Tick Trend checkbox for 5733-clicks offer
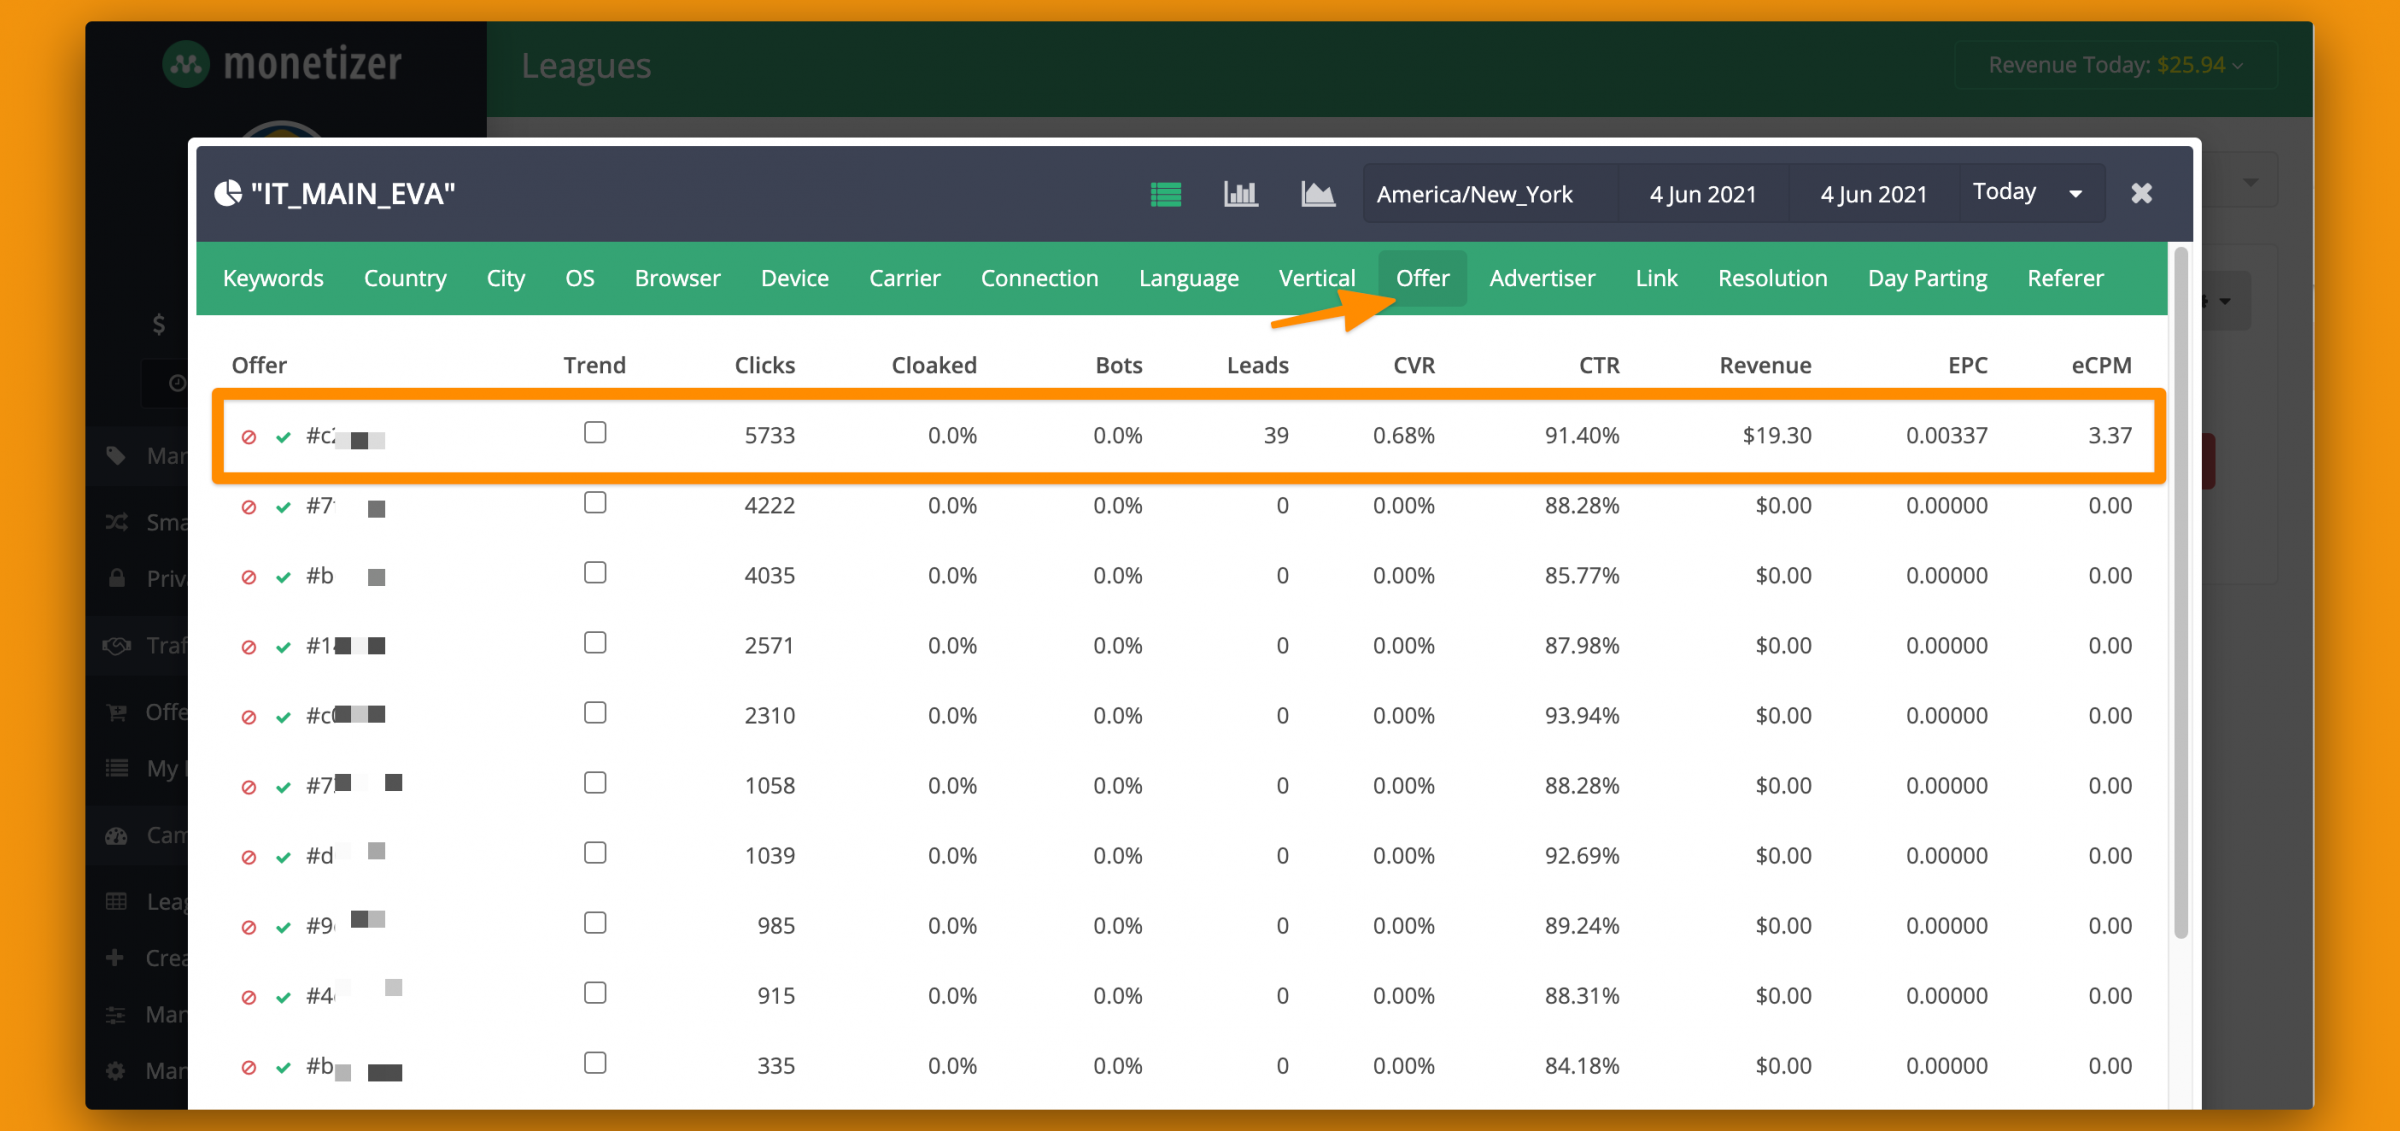 coord(595,432)
